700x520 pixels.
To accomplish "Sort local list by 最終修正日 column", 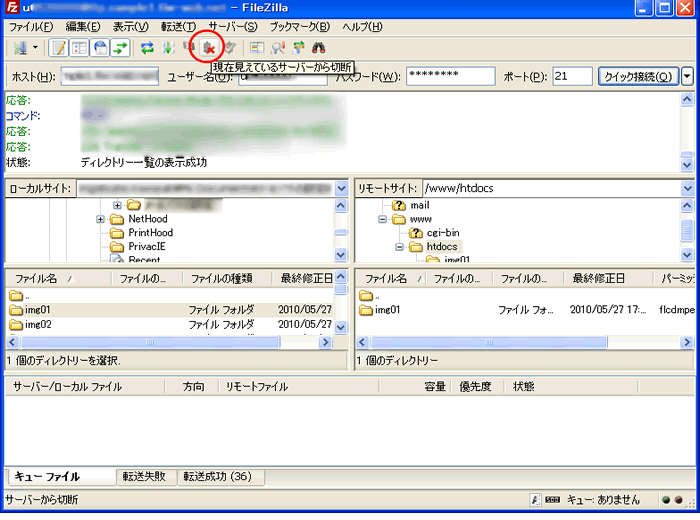I will (304, 279).
